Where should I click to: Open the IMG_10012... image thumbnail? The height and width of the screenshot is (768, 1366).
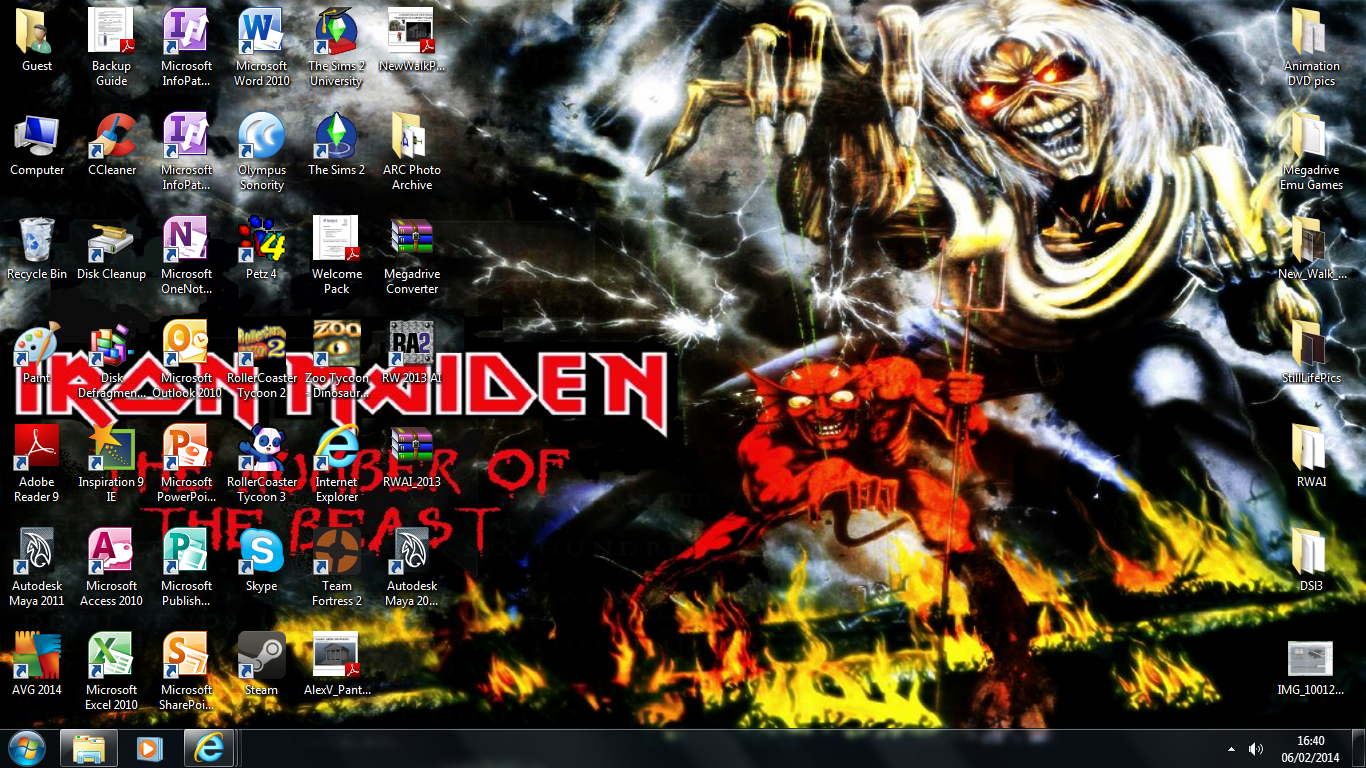(x=1311, y=668)
